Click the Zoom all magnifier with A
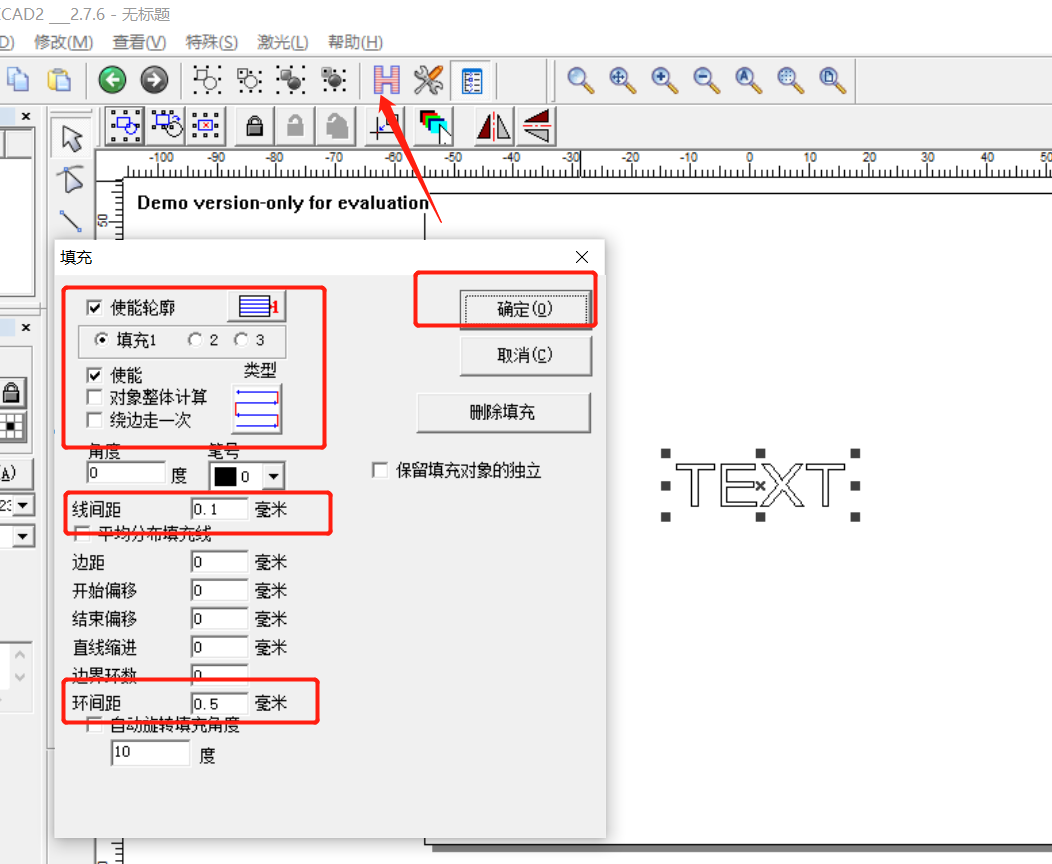Viewport: 1052px width, 864px height. pyautogui.click(x=747, y=80)
